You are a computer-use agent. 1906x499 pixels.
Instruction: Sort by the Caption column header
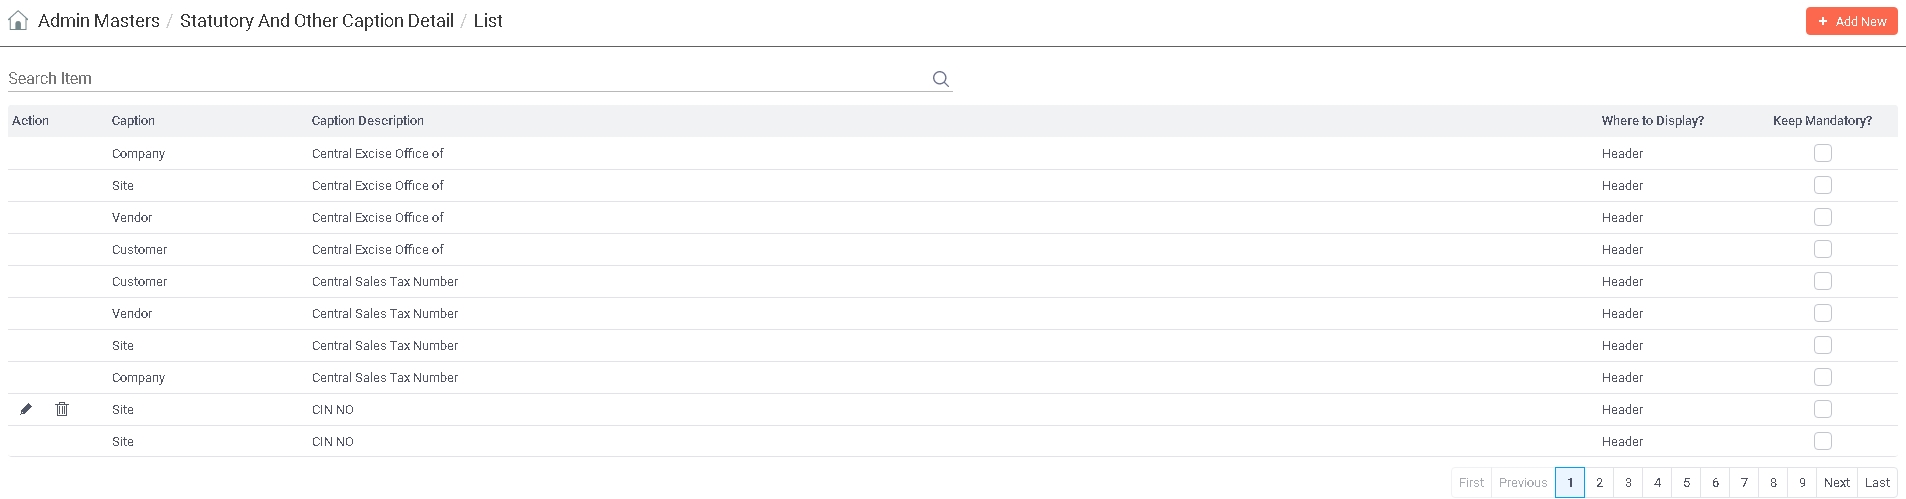pos(133,121)
